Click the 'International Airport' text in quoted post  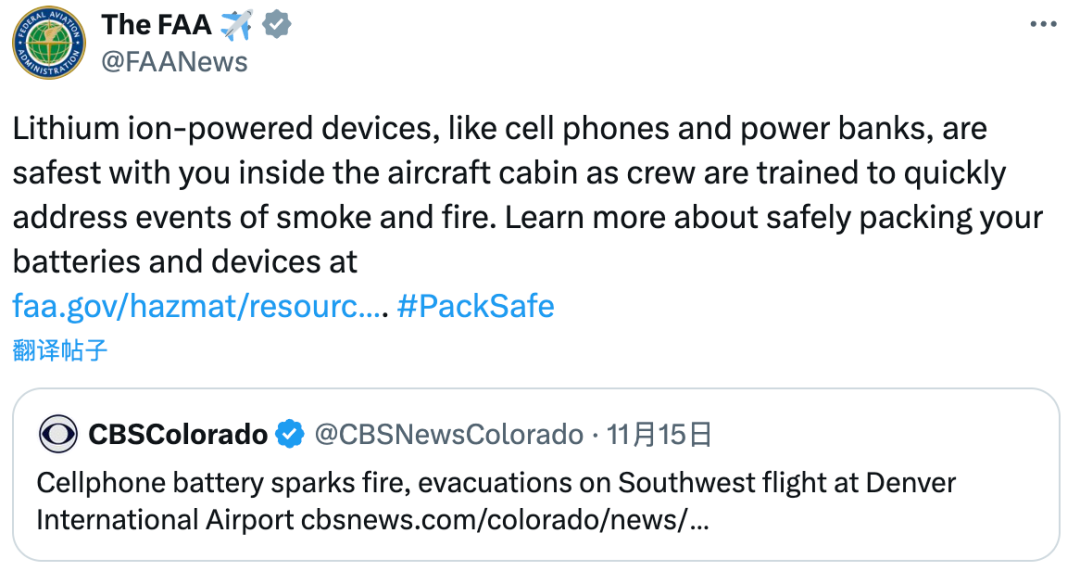[165, 520]
